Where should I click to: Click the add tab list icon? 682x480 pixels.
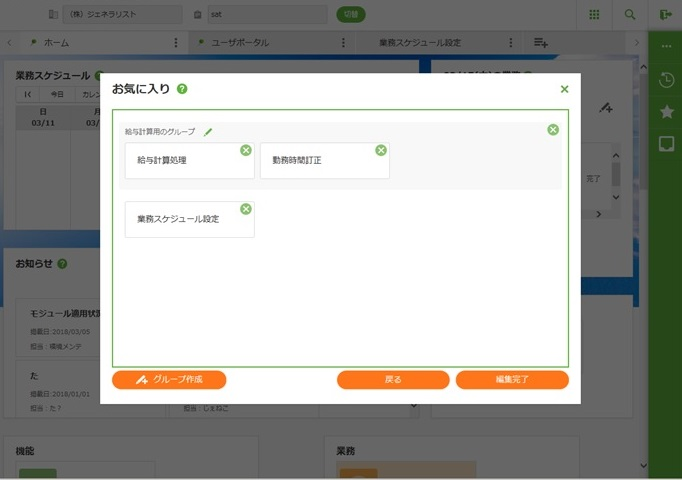[x=541, y=43]
